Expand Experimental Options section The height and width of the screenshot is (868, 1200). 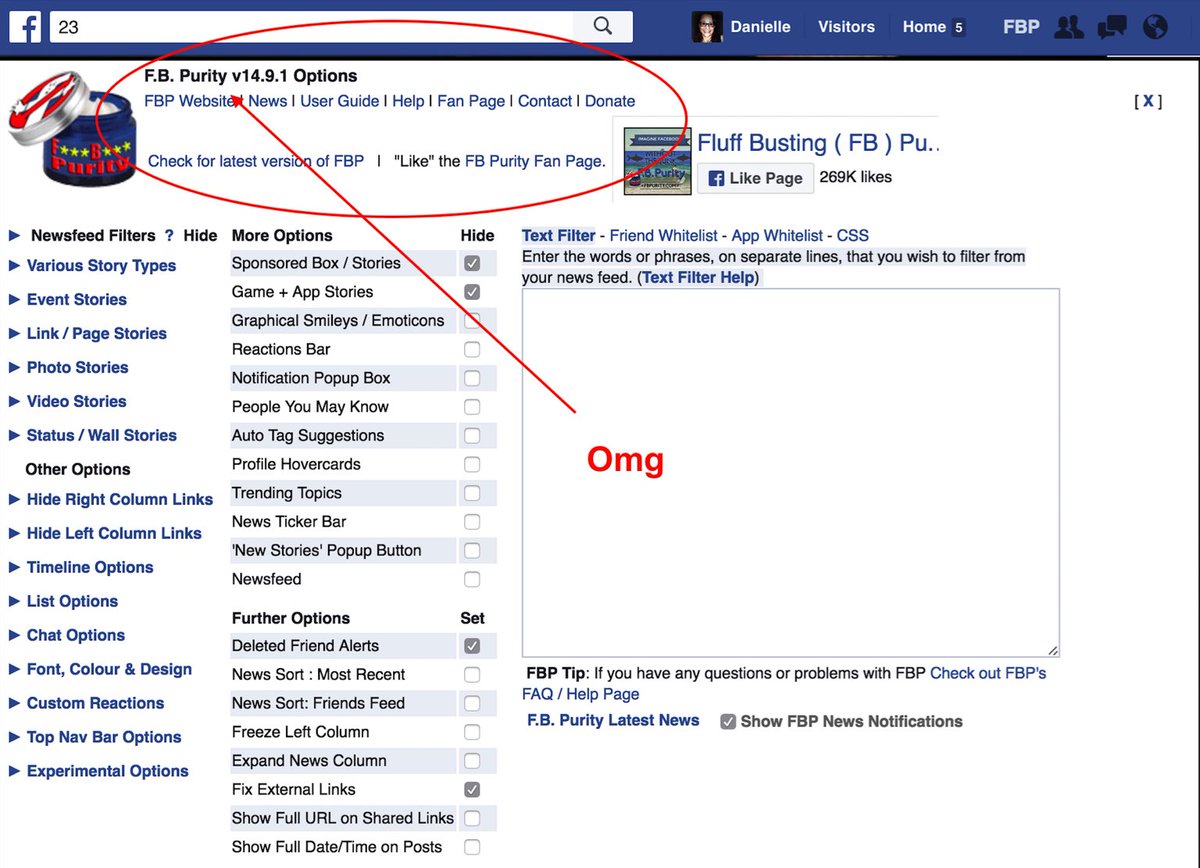(x=108, y=772)
